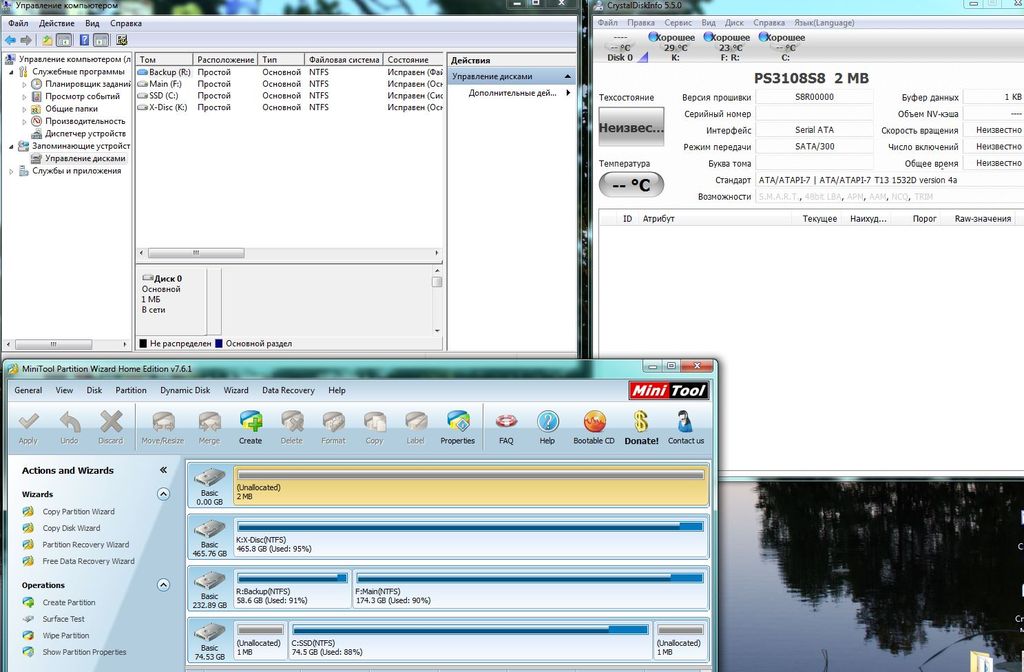Click the Bootable CD icon

594,423
